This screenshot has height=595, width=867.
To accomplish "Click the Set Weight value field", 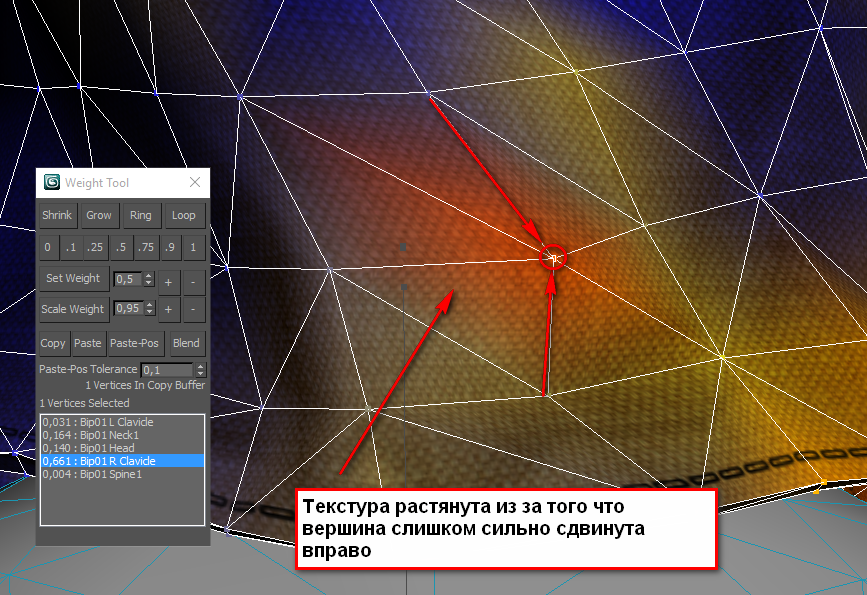I will (128, 280).
